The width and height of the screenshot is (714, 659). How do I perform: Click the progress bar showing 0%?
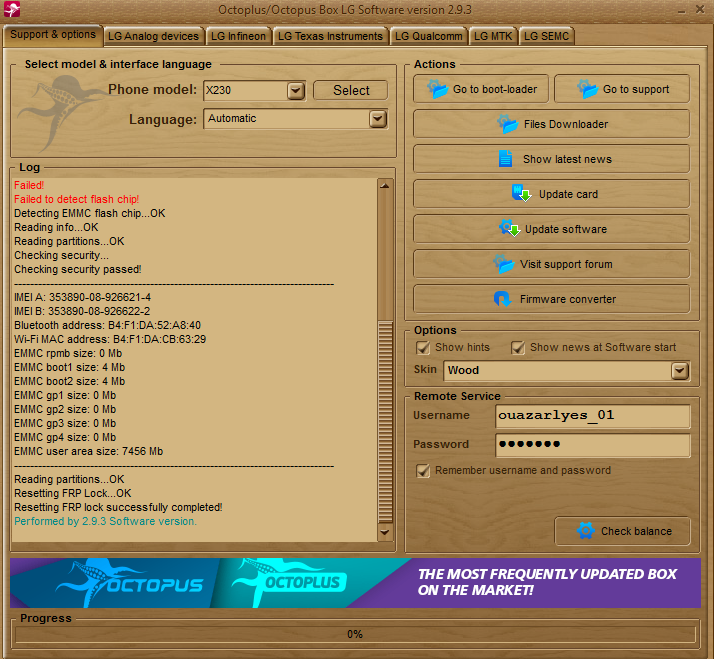pyautogui.click(x=355, y=634)
